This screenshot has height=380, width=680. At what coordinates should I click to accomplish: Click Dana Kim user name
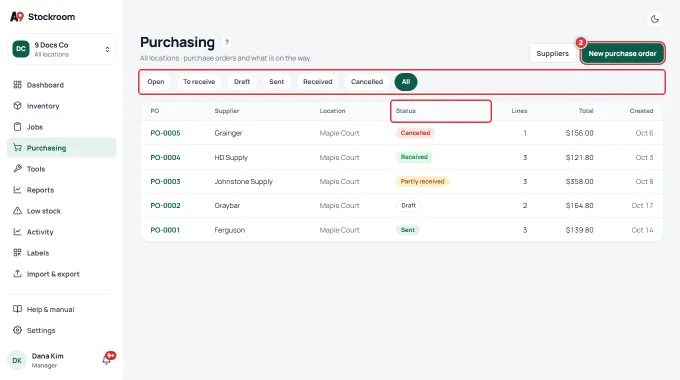[x=47, y=356]
